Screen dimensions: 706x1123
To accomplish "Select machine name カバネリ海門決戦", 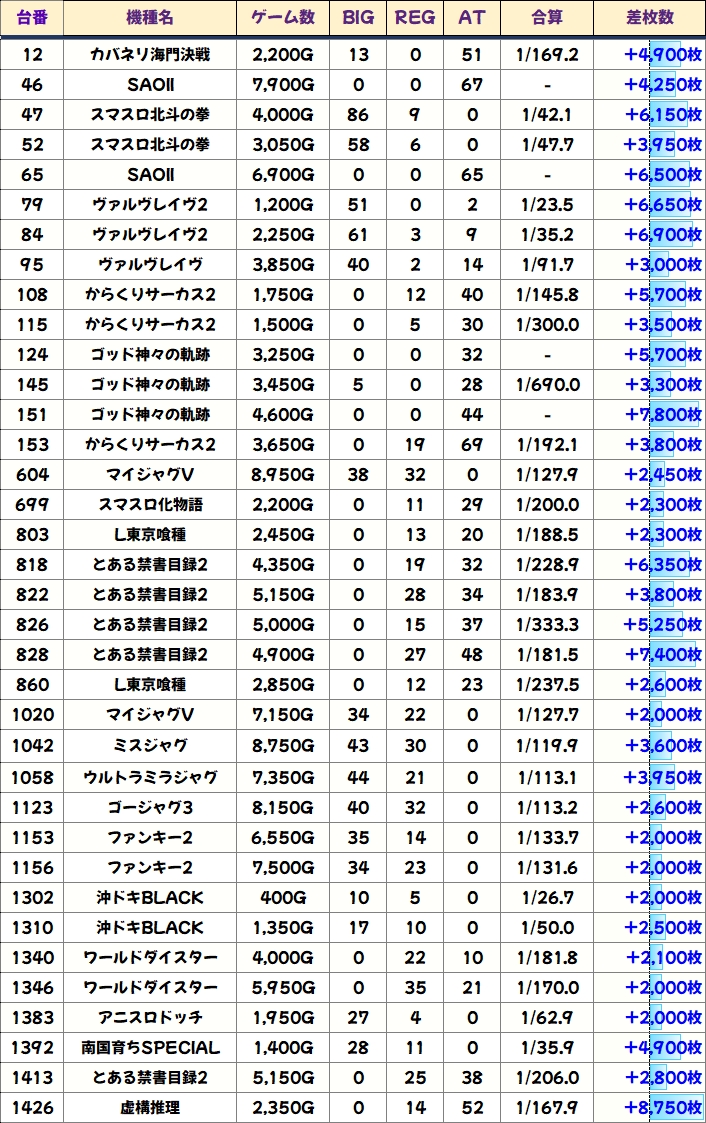I will [x=150, y=54].
